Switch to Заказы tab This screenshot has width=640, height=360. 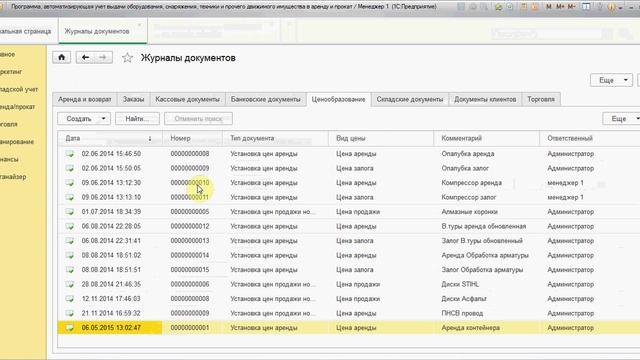pos(133,99)
